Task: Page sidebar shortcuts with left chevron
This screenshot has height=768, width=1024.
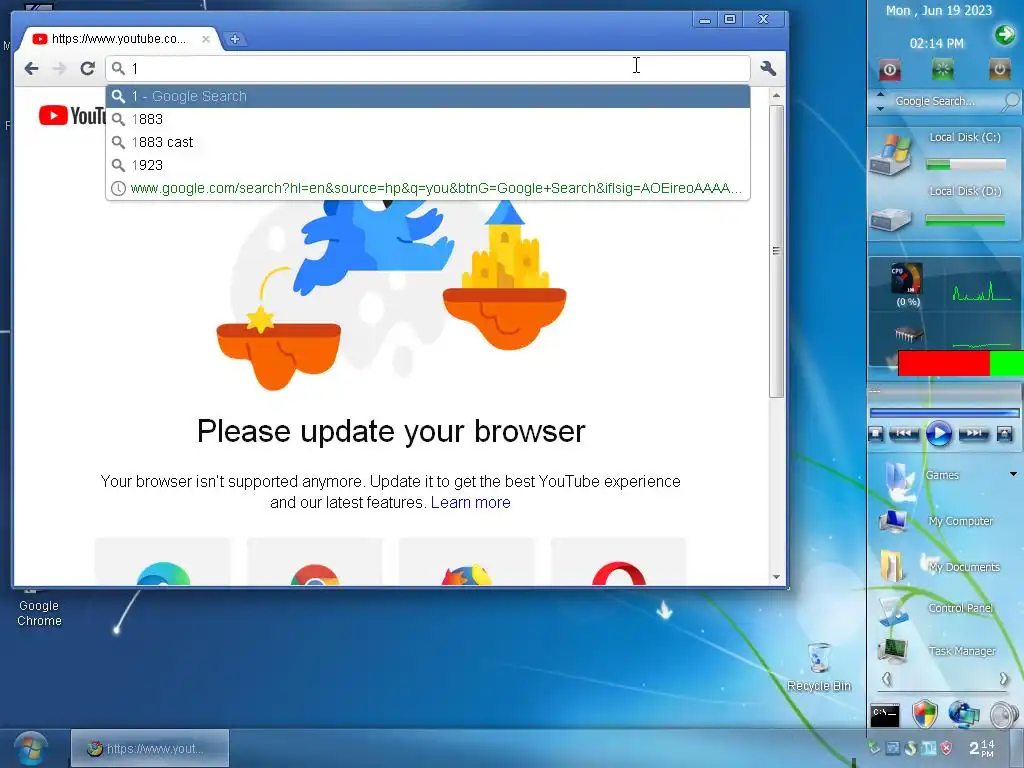Action: 886,679
